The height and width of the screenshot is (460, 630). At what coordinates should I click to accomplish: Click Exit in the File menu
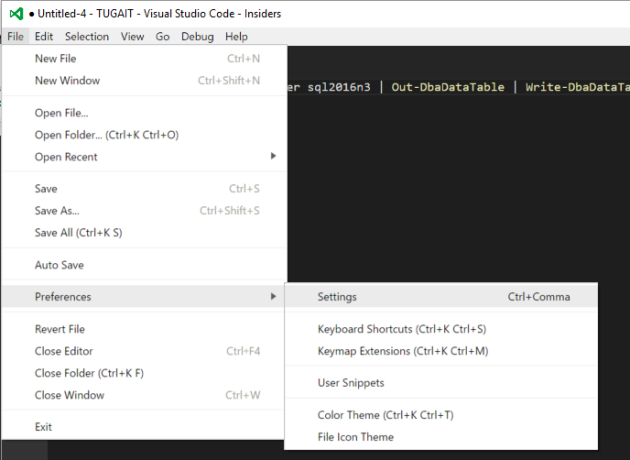(x=43, y=427)
